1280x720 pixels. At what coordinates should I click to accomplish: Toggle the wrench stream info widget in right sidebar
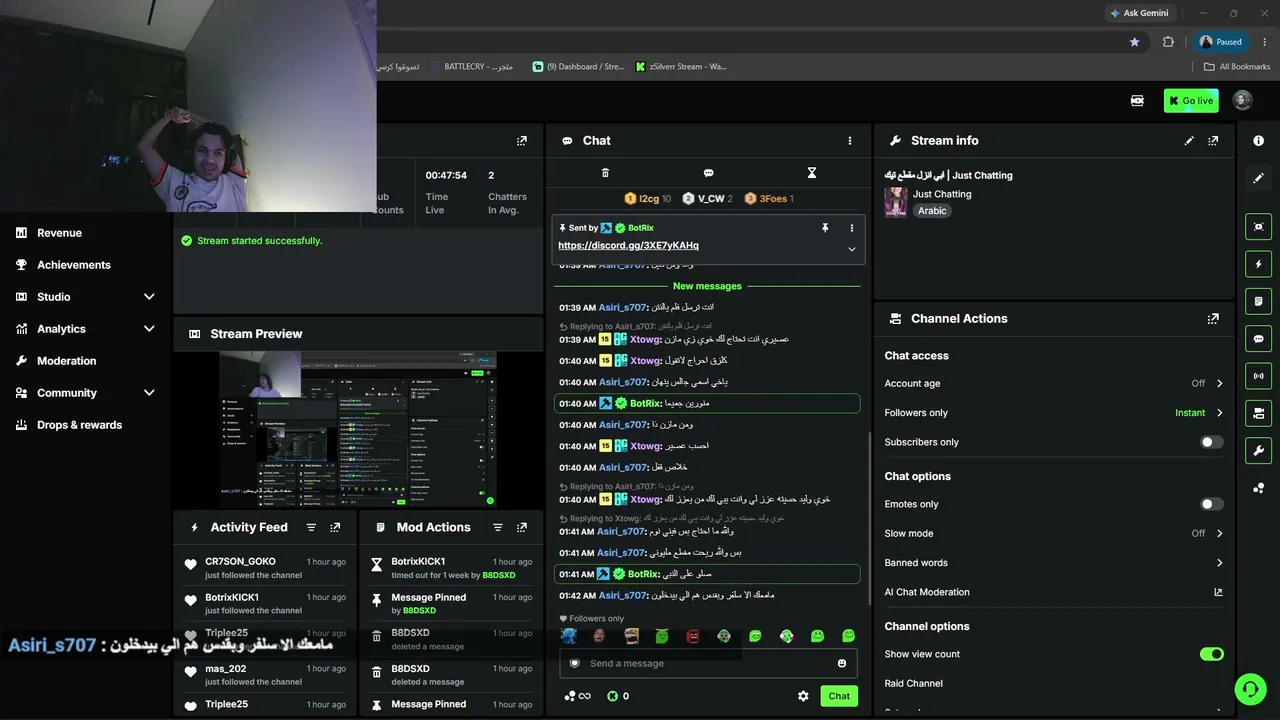[x=1258, y=451]
